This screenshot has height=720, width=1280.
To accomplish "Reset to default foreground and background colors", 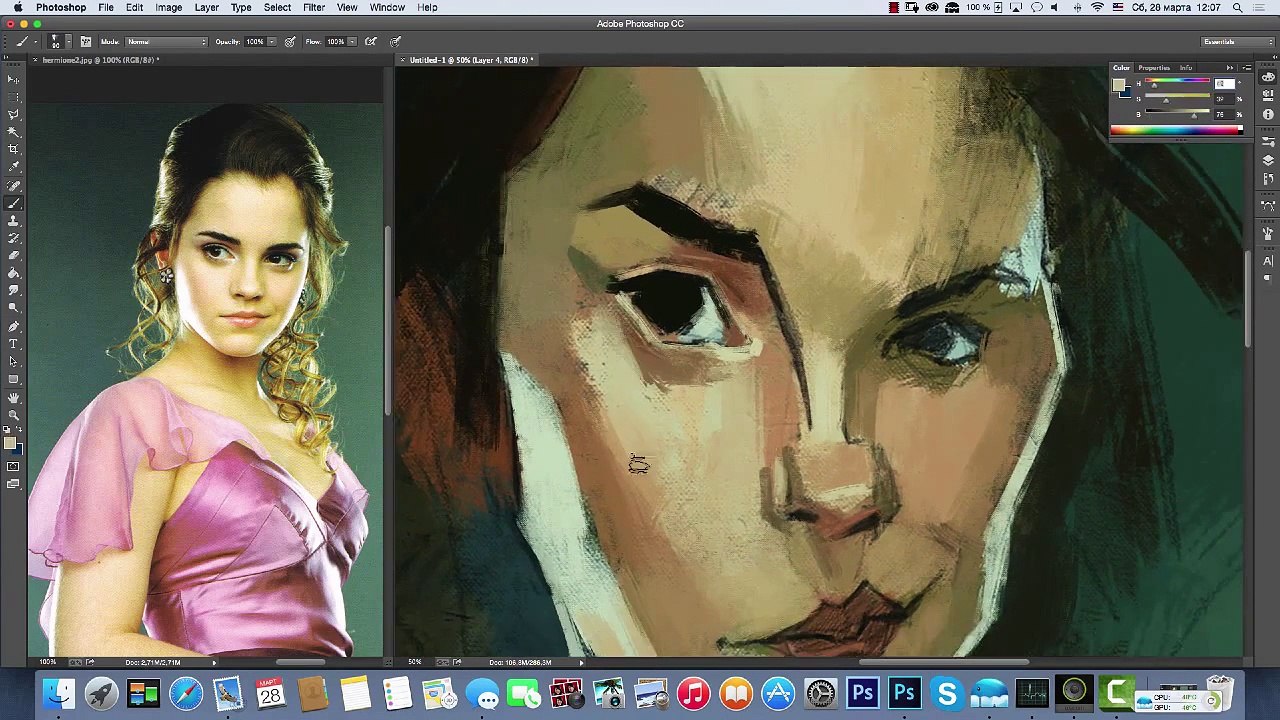I will 7,430.
